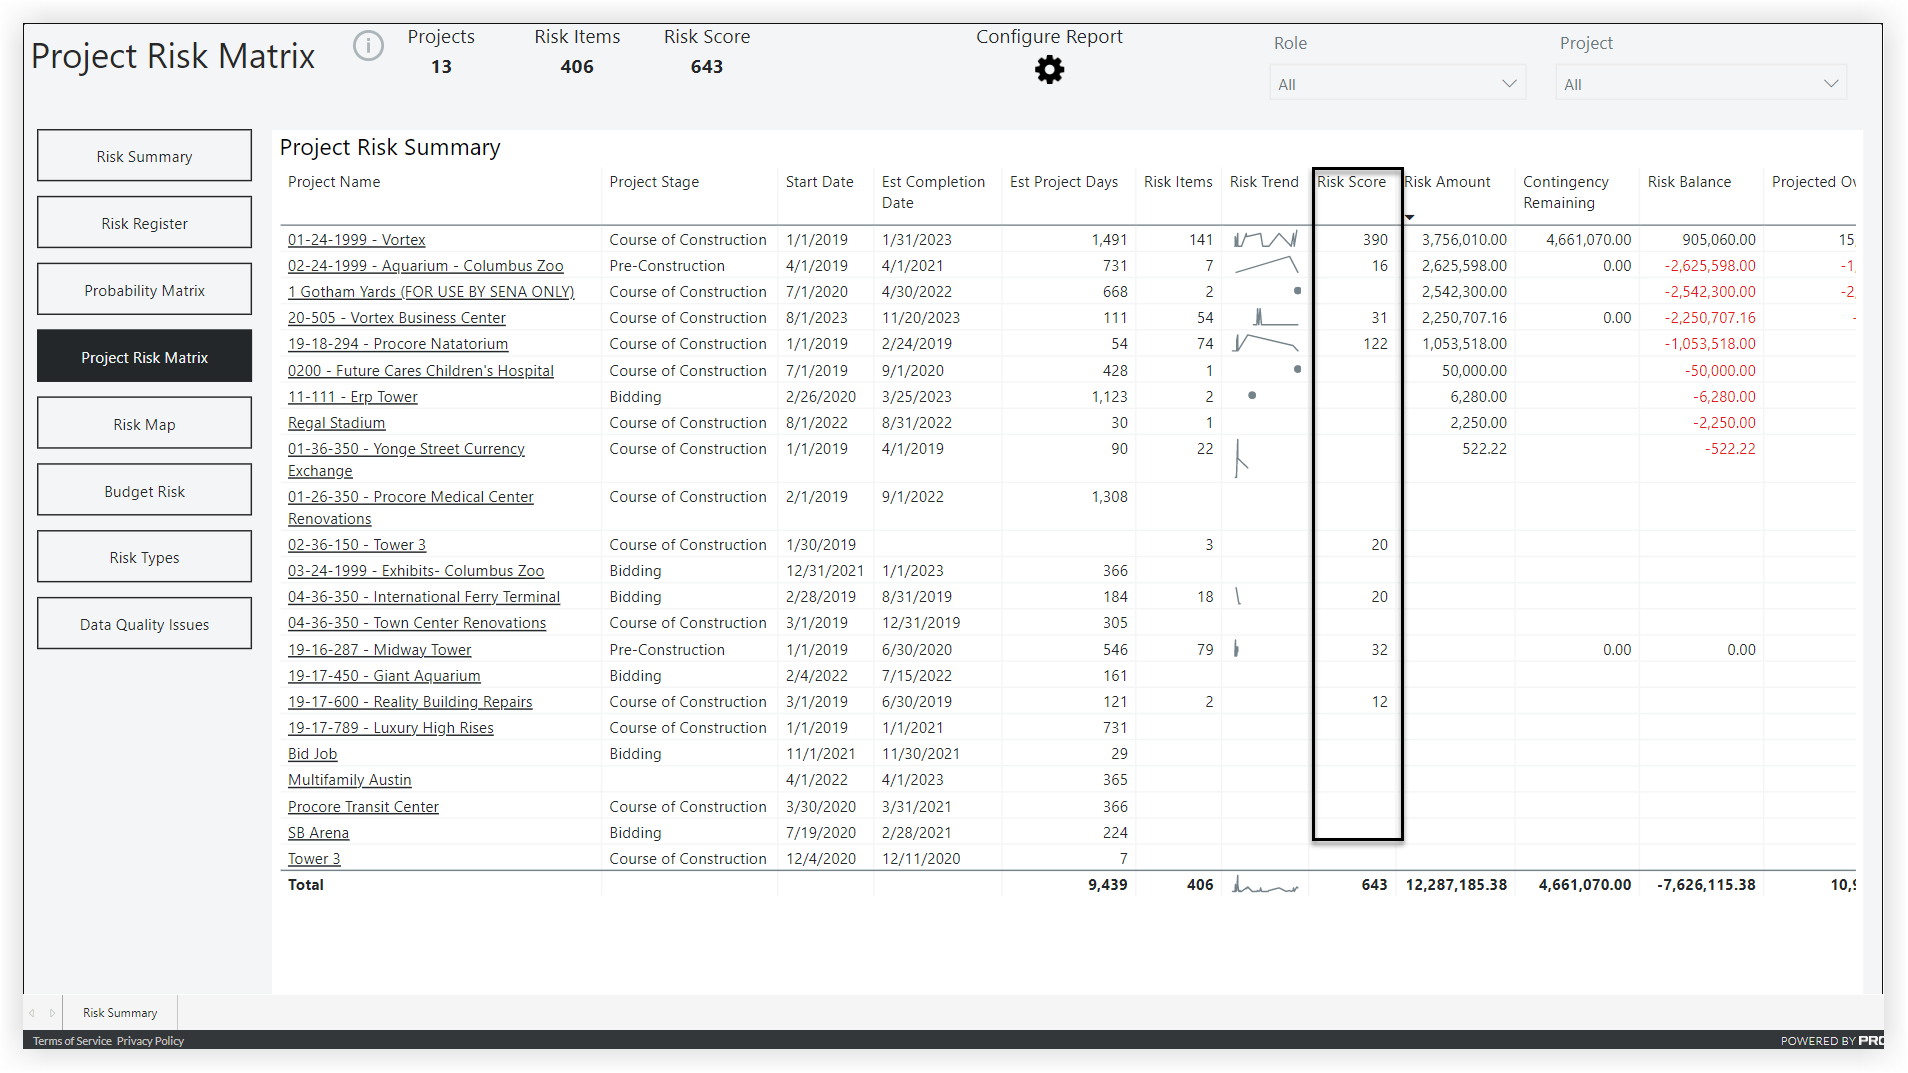The width and height of the screenshot is (1908, 1073).
Task: Open Luxury High Rises project link
Action: coord(391,728)
